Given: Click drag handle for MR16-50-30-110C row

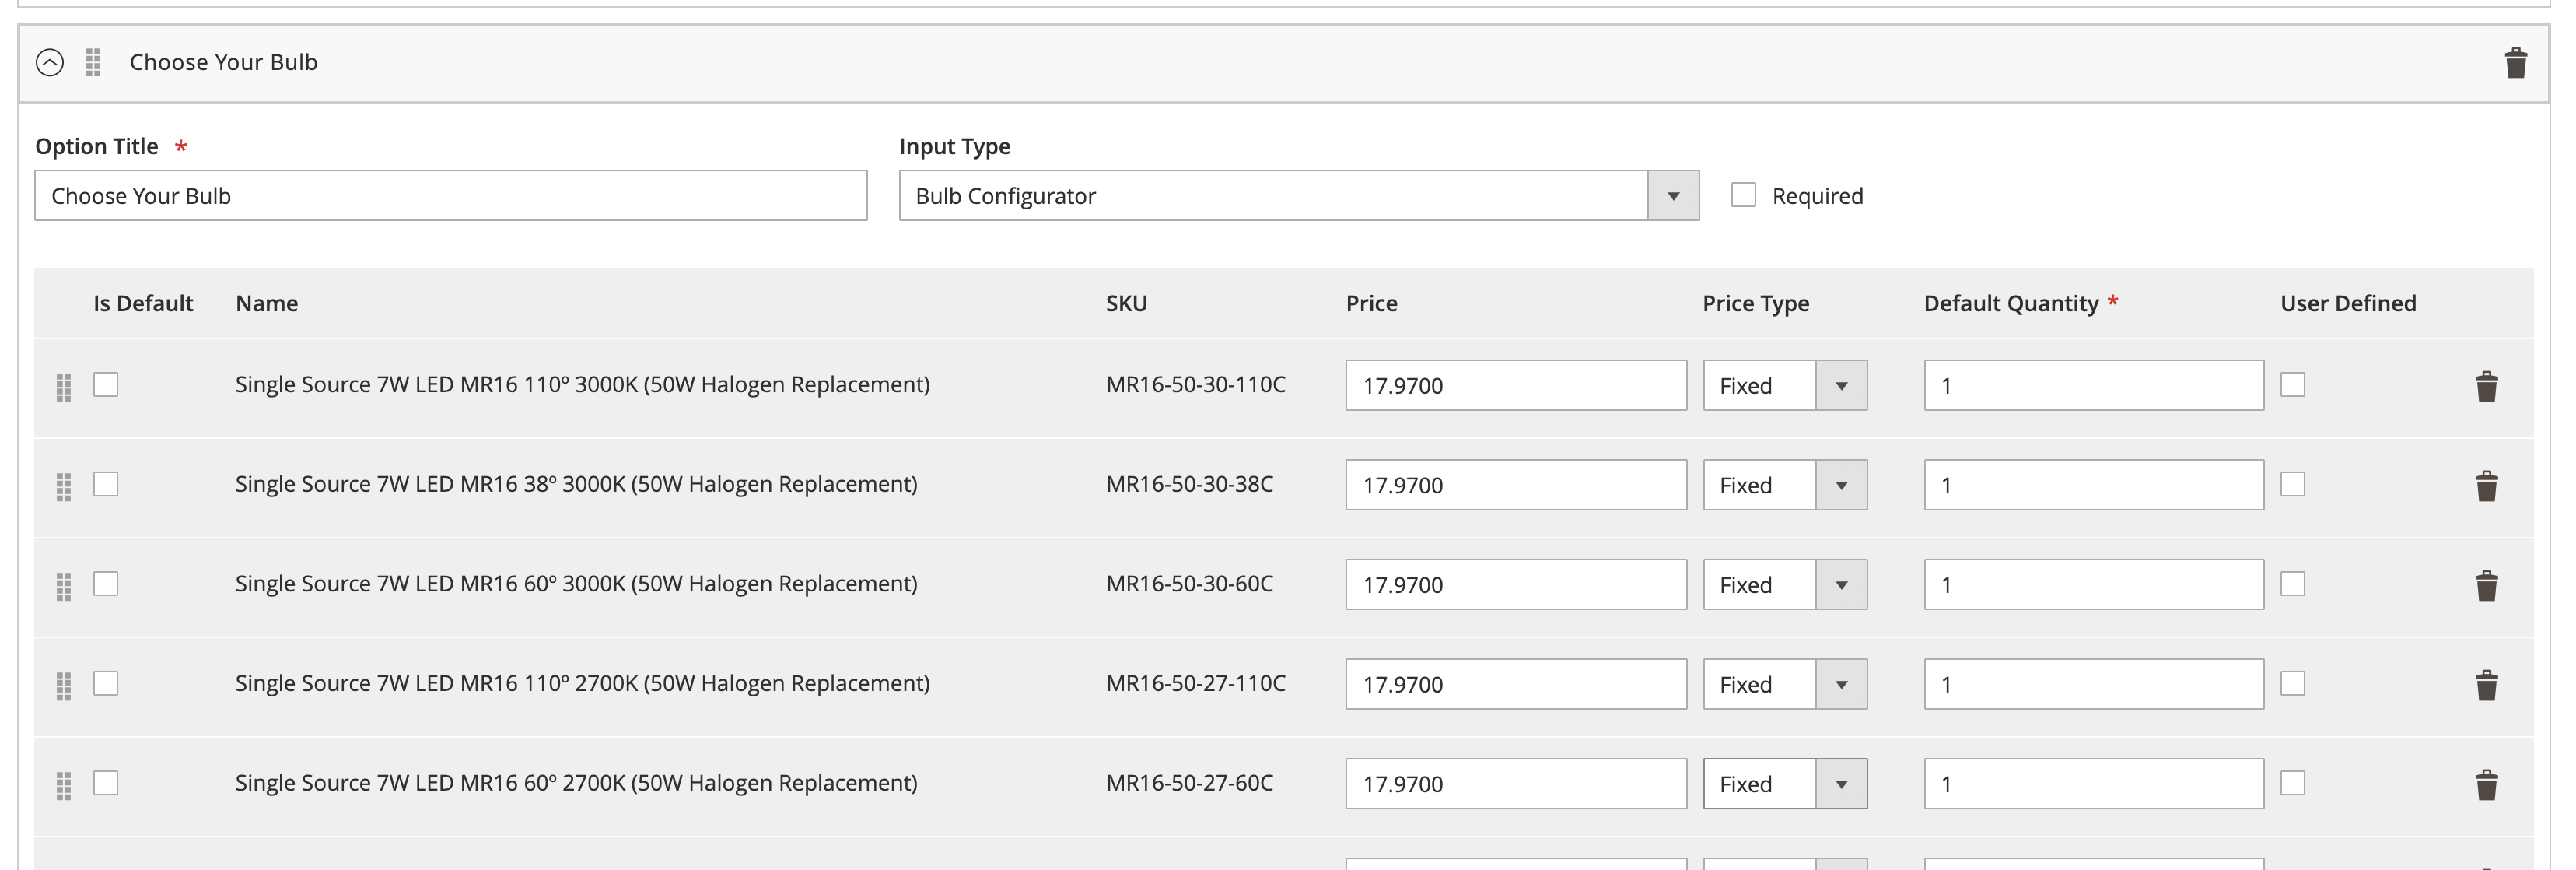Looking at the screenshot, I should (64, 387).
